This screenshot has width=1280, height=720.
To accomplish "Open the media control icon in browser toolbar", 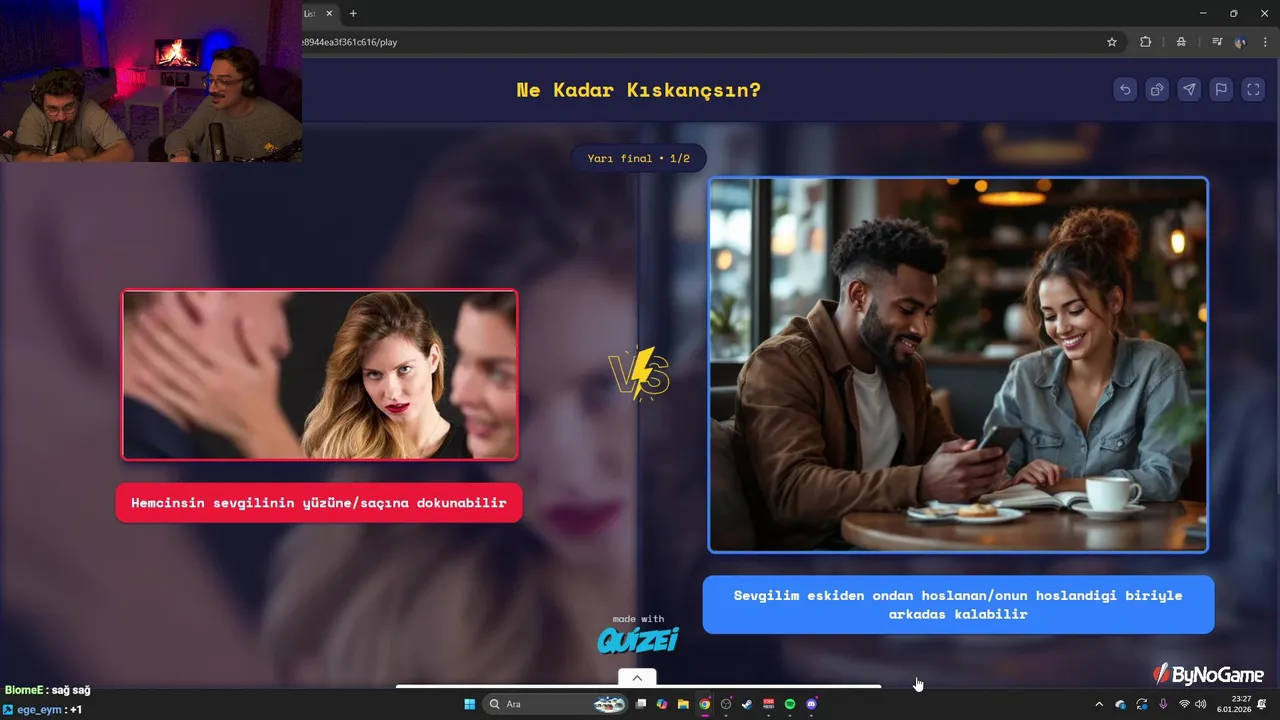I will tap(1217, 42).
